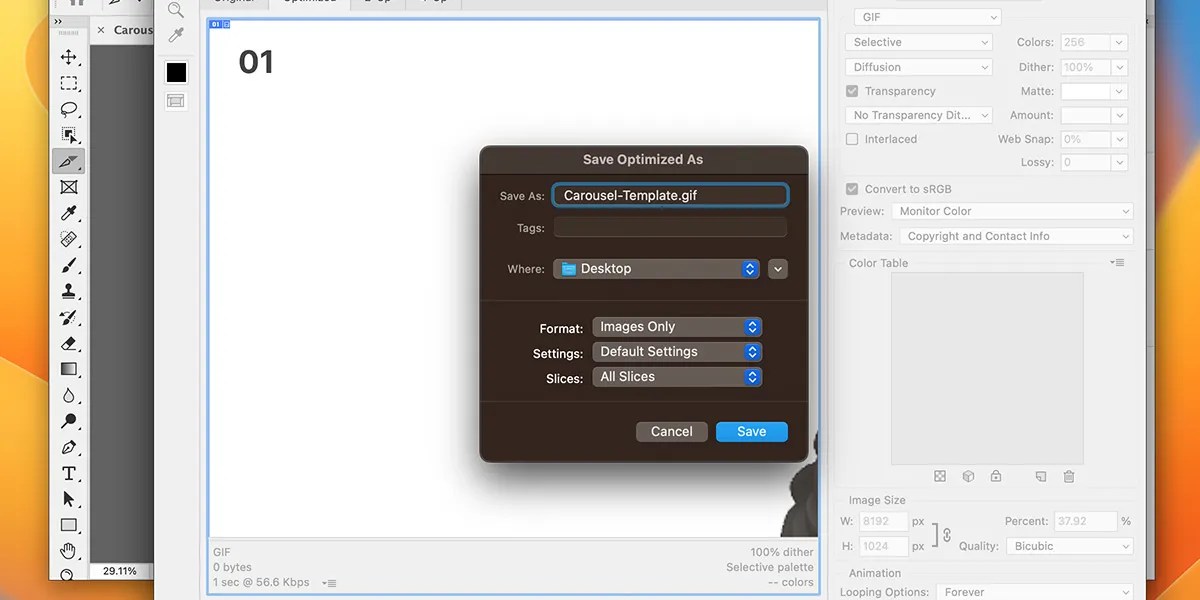The height and width of the screenshot is (600, 1200).
Task: Click the Cancel button
Action: point(671,431)
